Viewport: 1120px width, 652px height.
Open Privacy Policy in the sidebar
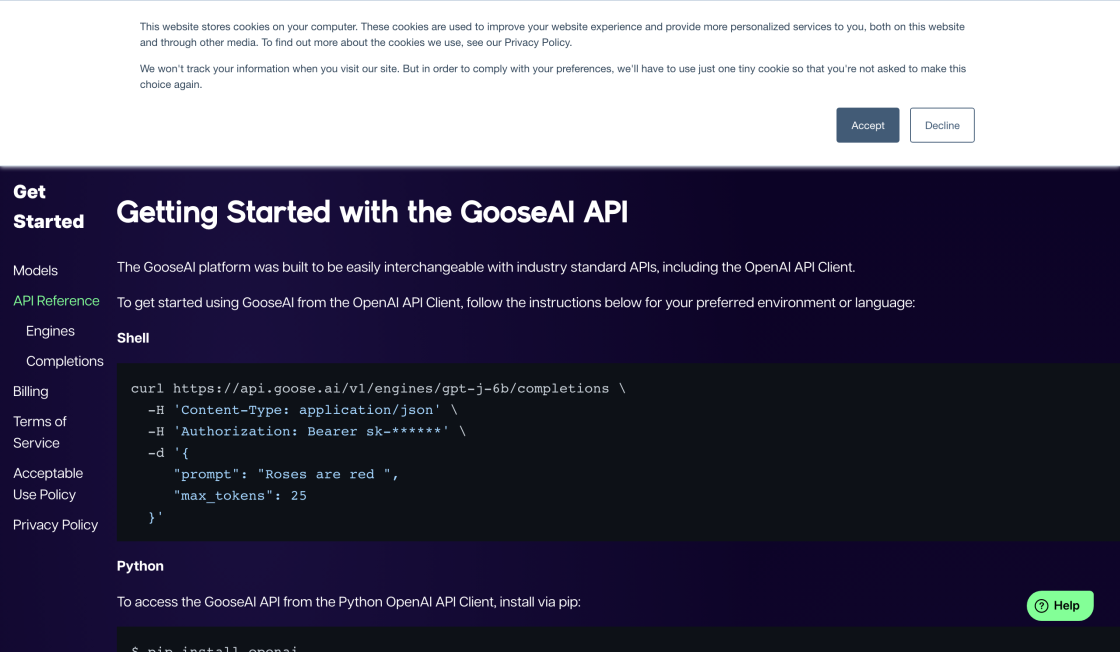(x=55, y=524)
